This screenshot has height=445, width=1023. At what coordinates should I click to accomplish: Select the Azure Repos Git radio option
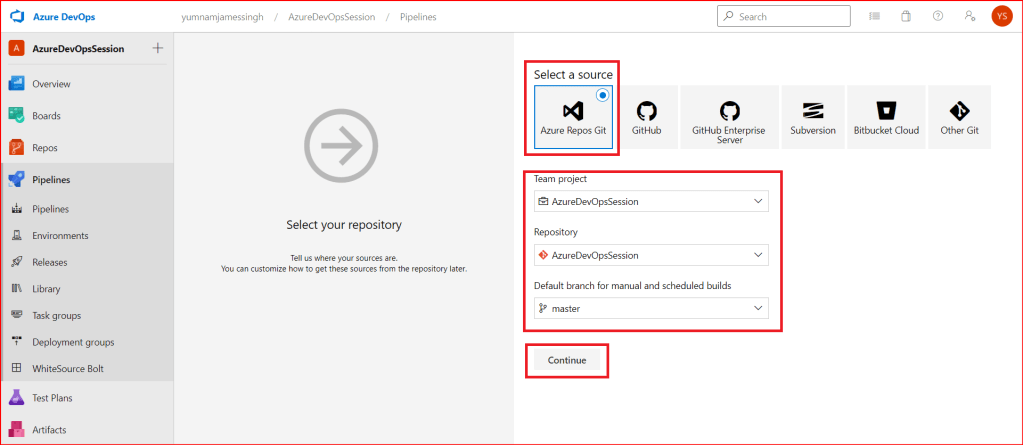pos(602,96)
